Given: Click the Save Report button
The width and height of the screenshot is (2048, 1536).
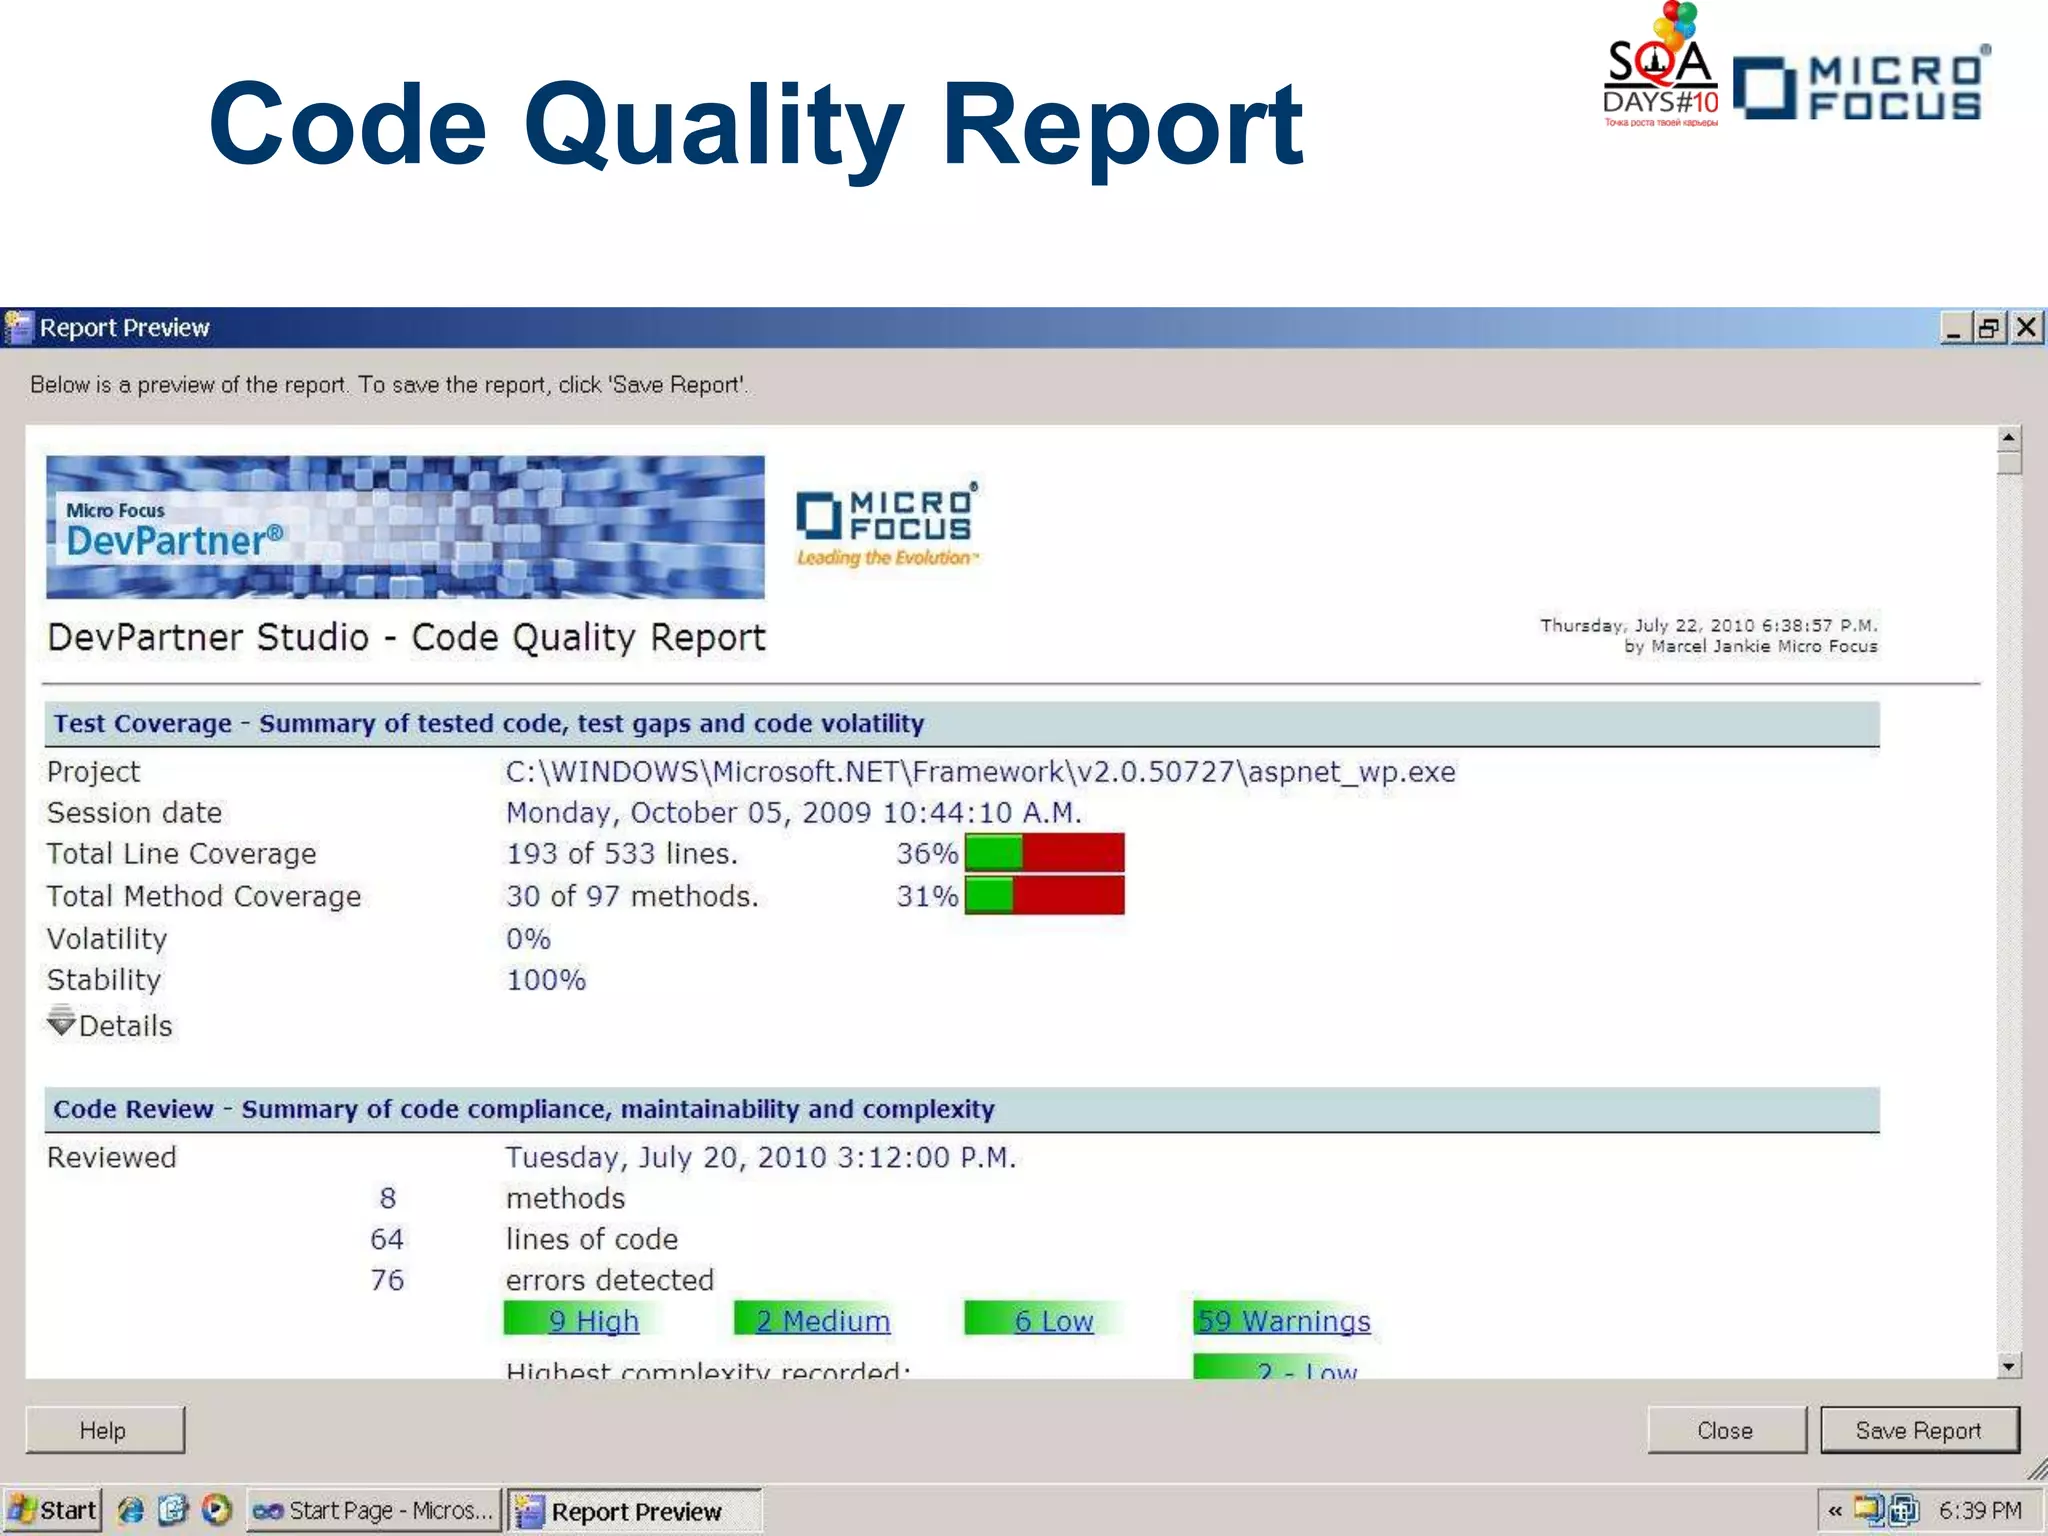Looking at the screenshot, I should (1919, 1430).
